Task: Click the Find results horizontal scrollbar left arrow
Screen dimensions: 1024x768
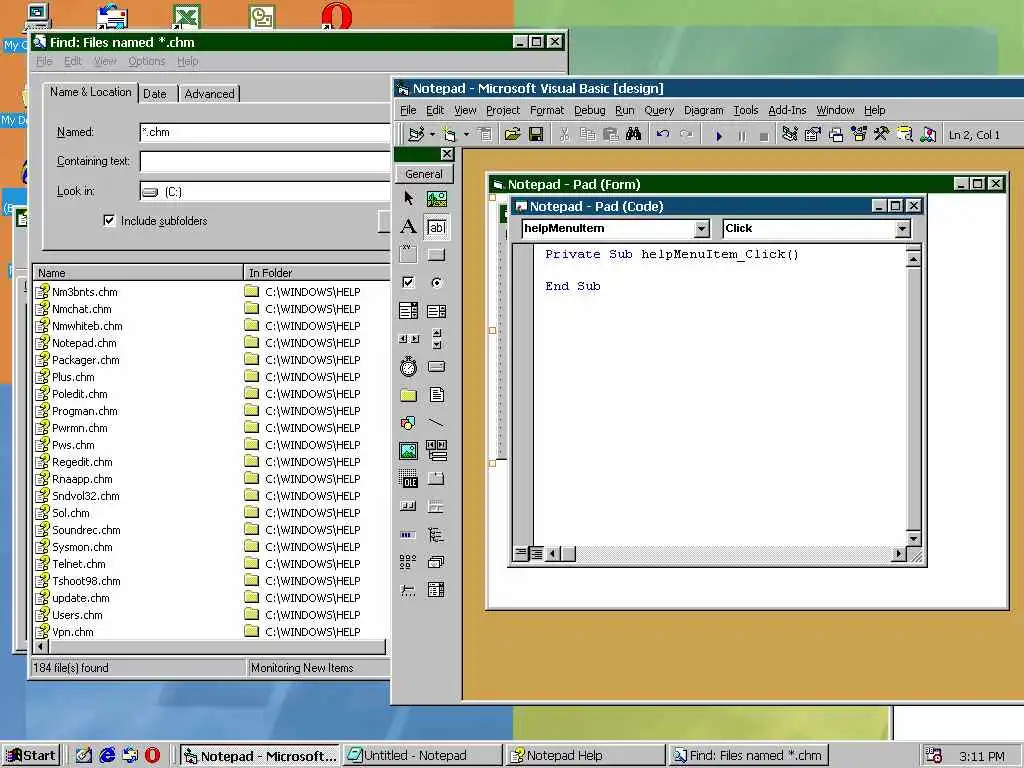Action: [x=41, y=647]
